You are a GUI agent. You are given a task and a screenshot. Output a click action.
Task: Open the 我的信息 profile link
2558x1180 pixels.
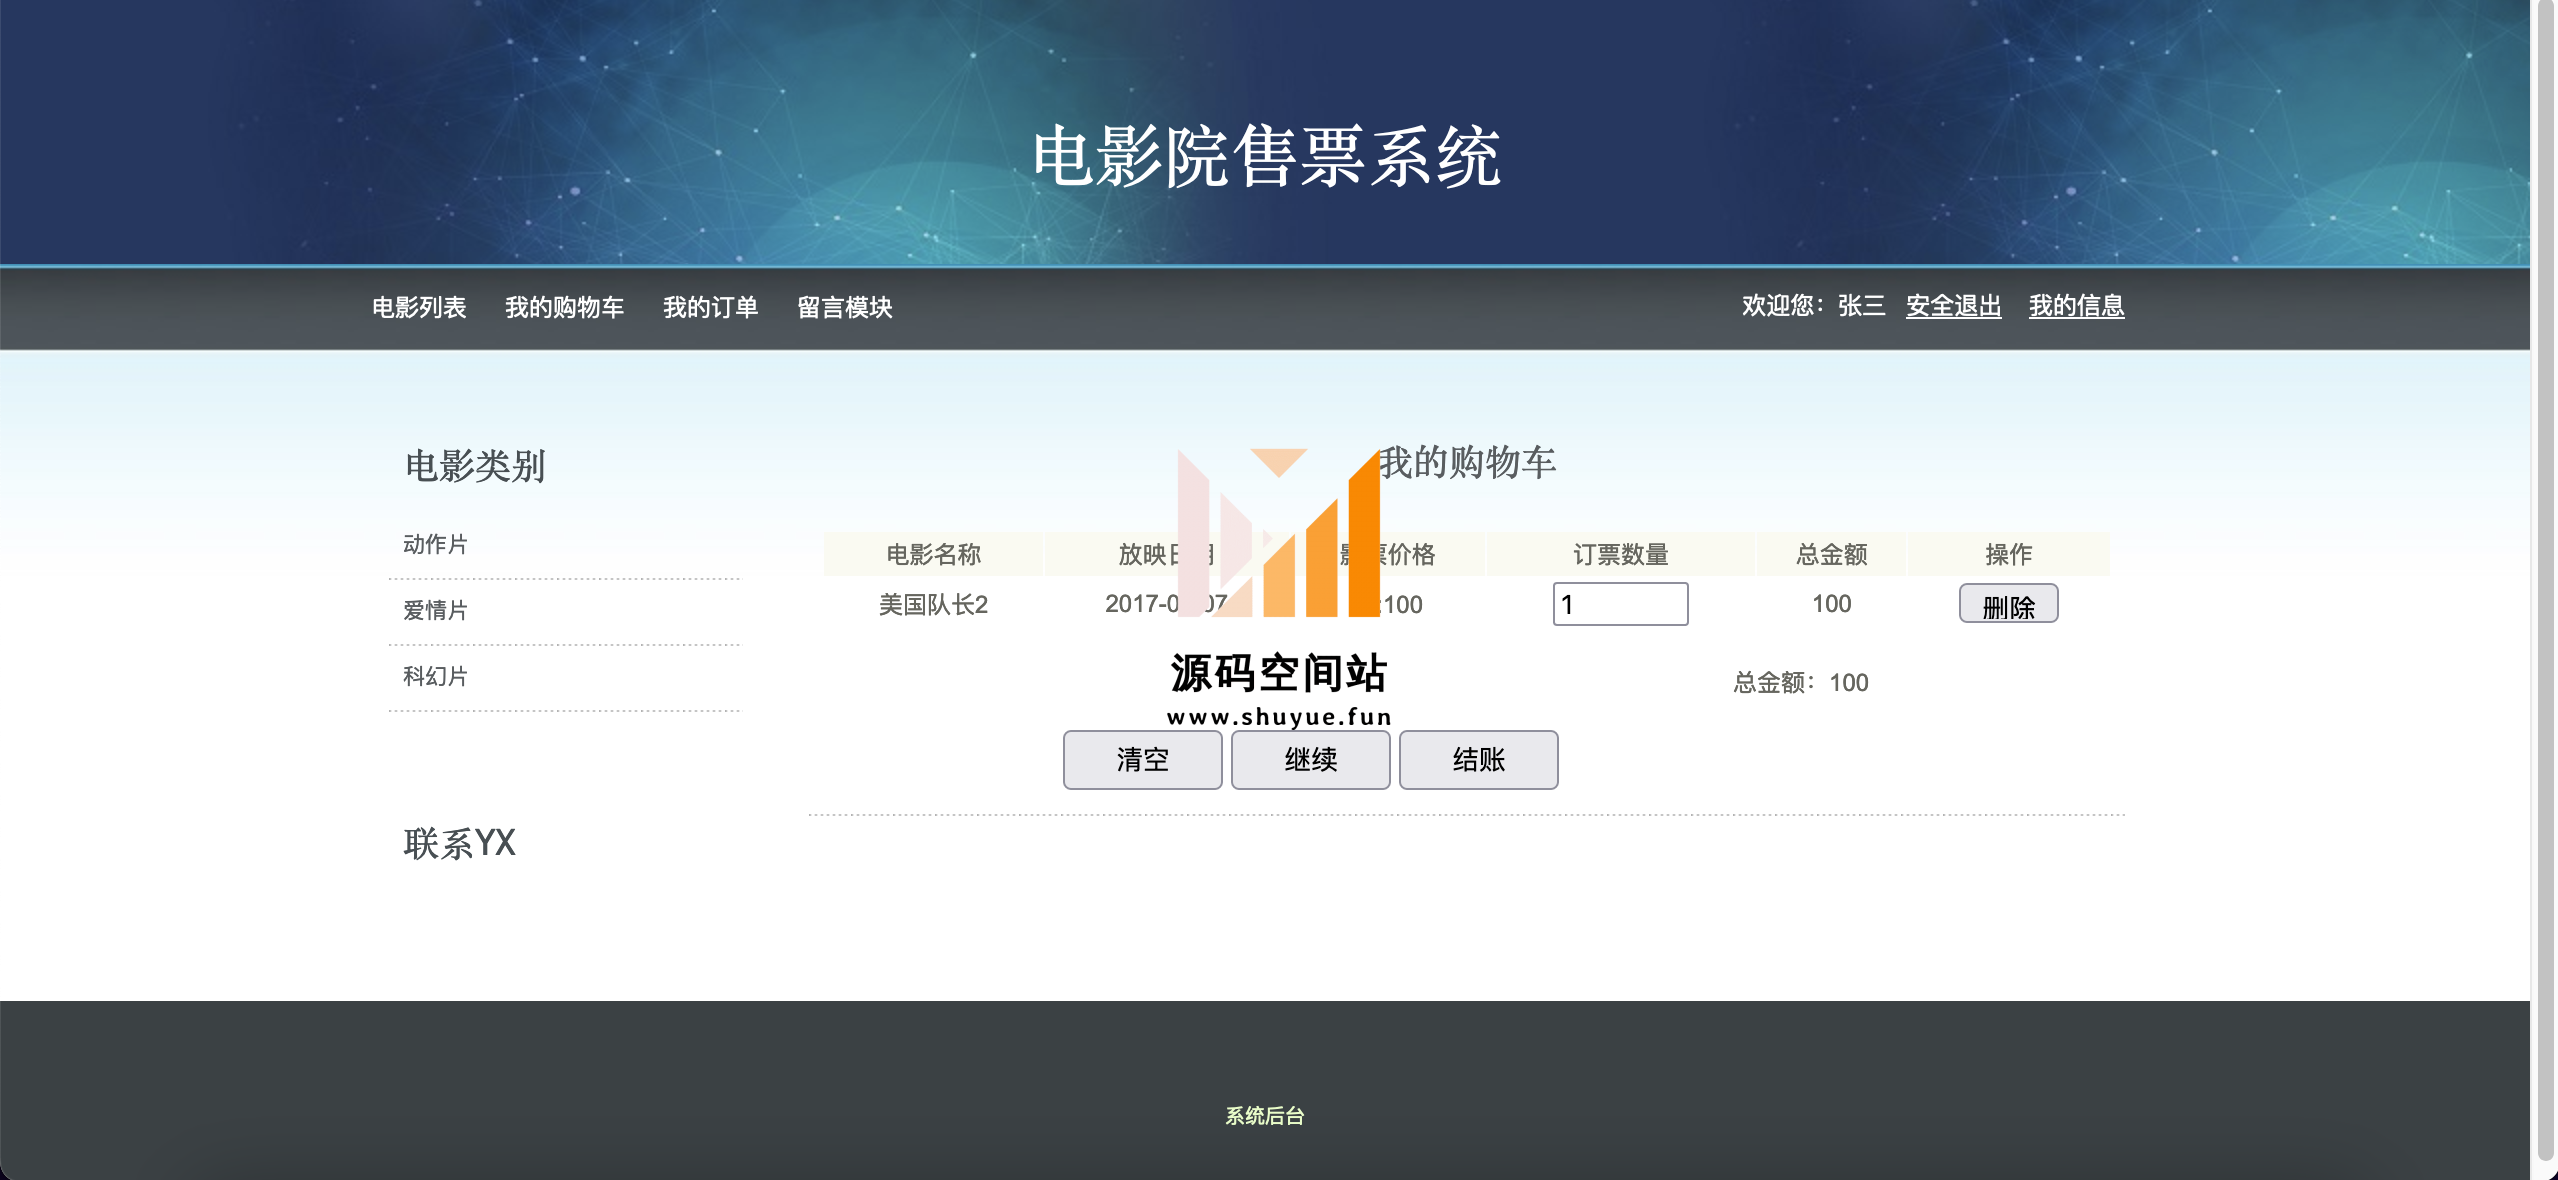click(x=2076, y=306)
